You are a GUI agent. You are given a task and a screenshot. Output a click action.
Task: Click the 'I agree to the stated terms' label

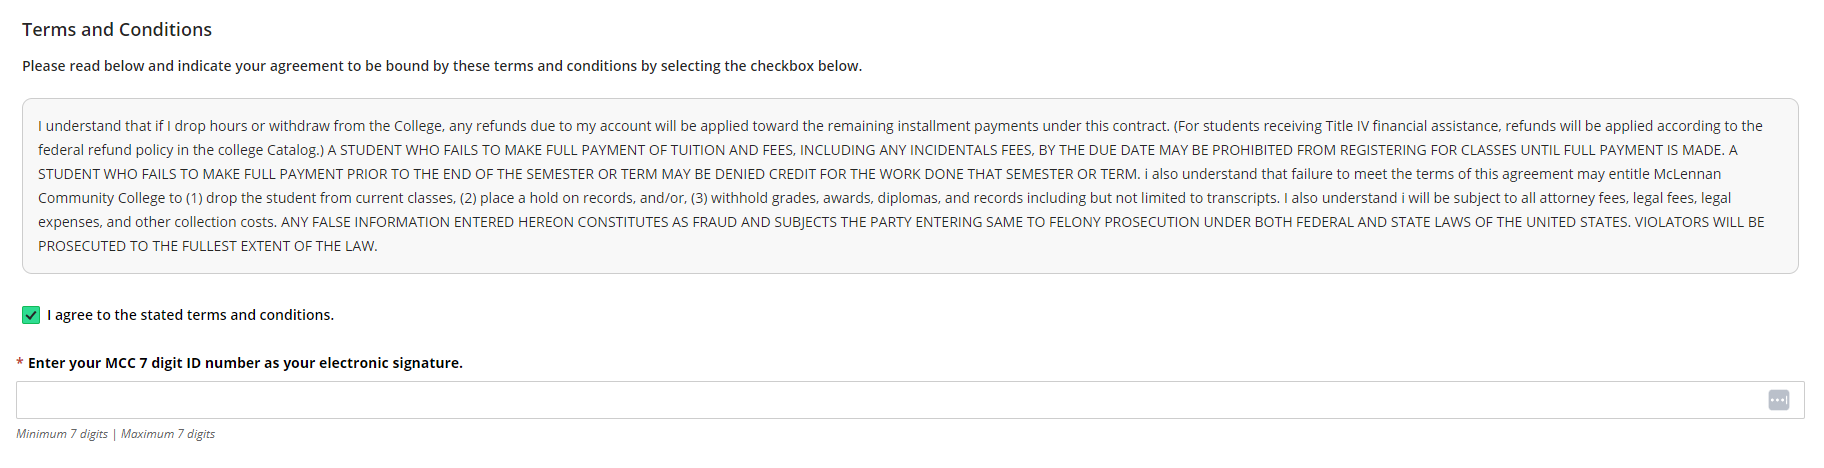point(190,315)
